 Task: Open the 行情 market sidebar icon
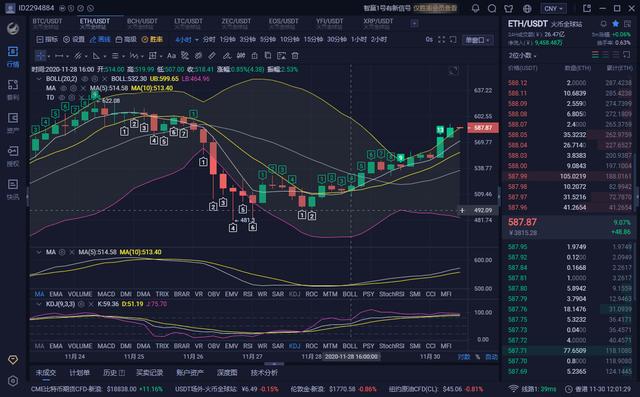(13, 56)
